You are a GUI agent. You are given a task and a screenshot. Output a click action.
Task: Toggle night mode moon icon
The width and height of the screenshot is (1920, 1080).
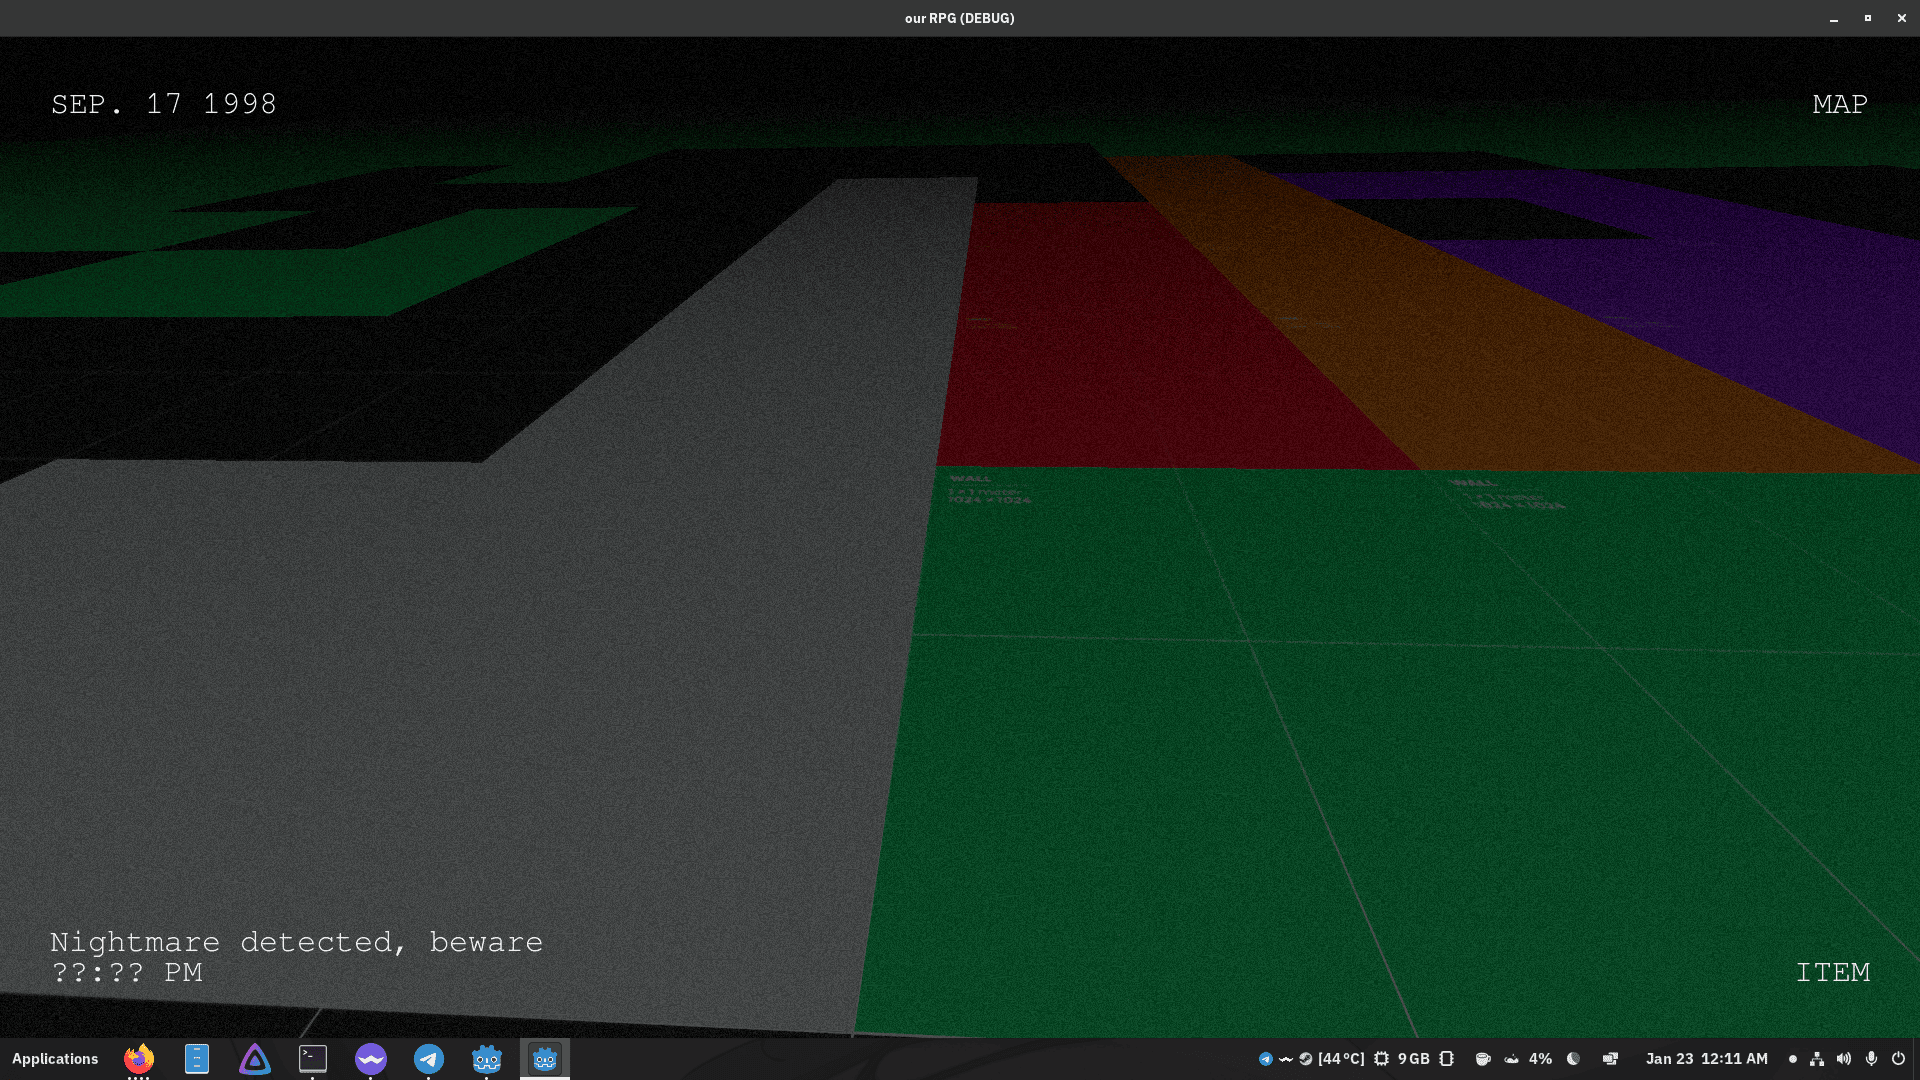[x=1573, y=1058]
